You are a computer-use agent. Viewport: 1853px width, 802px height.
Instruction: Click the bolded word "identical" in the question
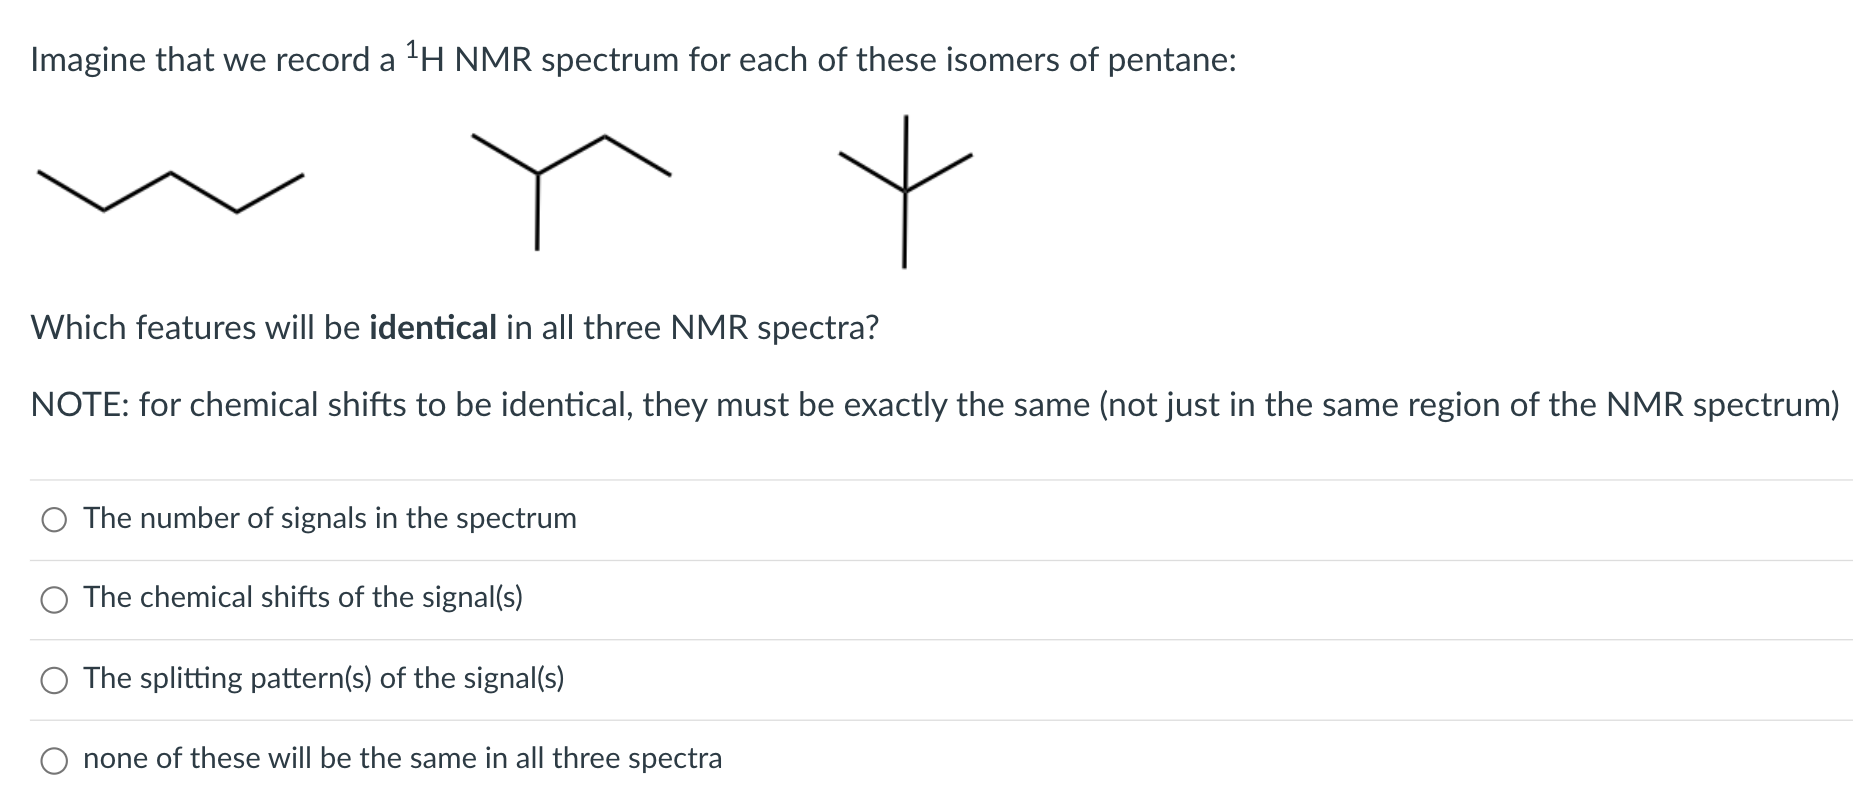[432, 327]
